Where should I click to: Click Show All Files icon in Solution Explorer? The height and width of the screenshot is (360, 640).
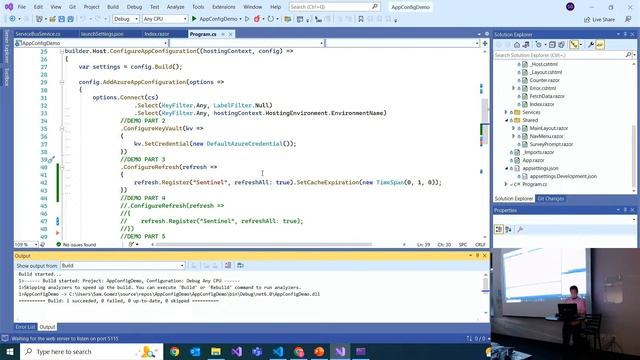tap(561, 45)
